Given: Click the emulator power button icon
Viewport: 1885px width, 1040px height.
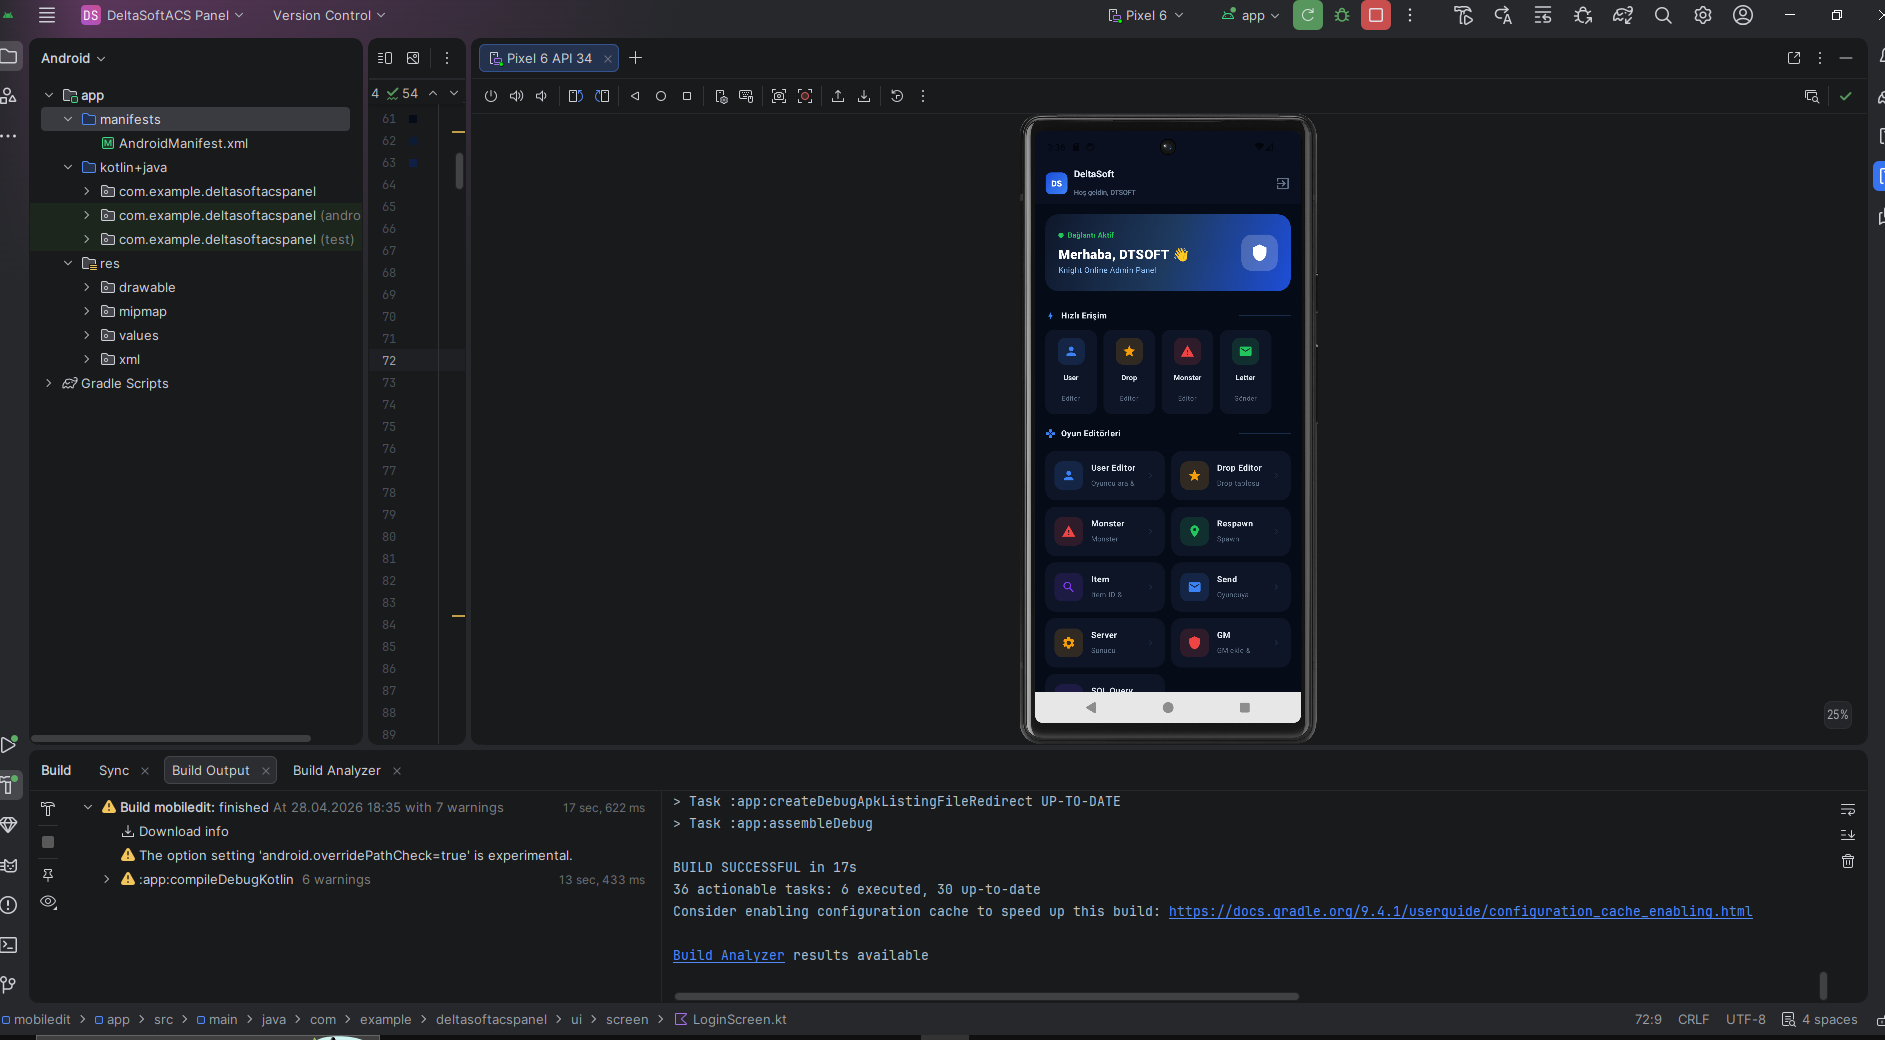Looking at the screenshot, I should coord(491,96).
